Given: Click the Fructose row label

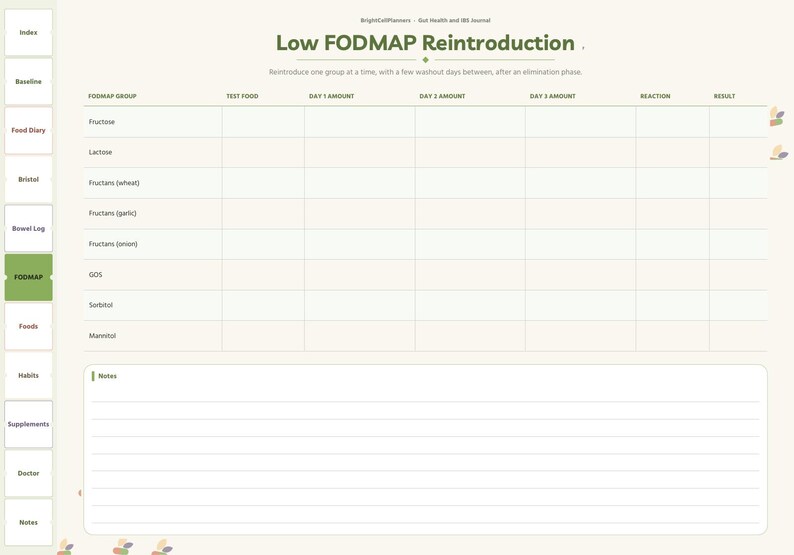Looking at the screenshot, I should [x=102, y=122].
